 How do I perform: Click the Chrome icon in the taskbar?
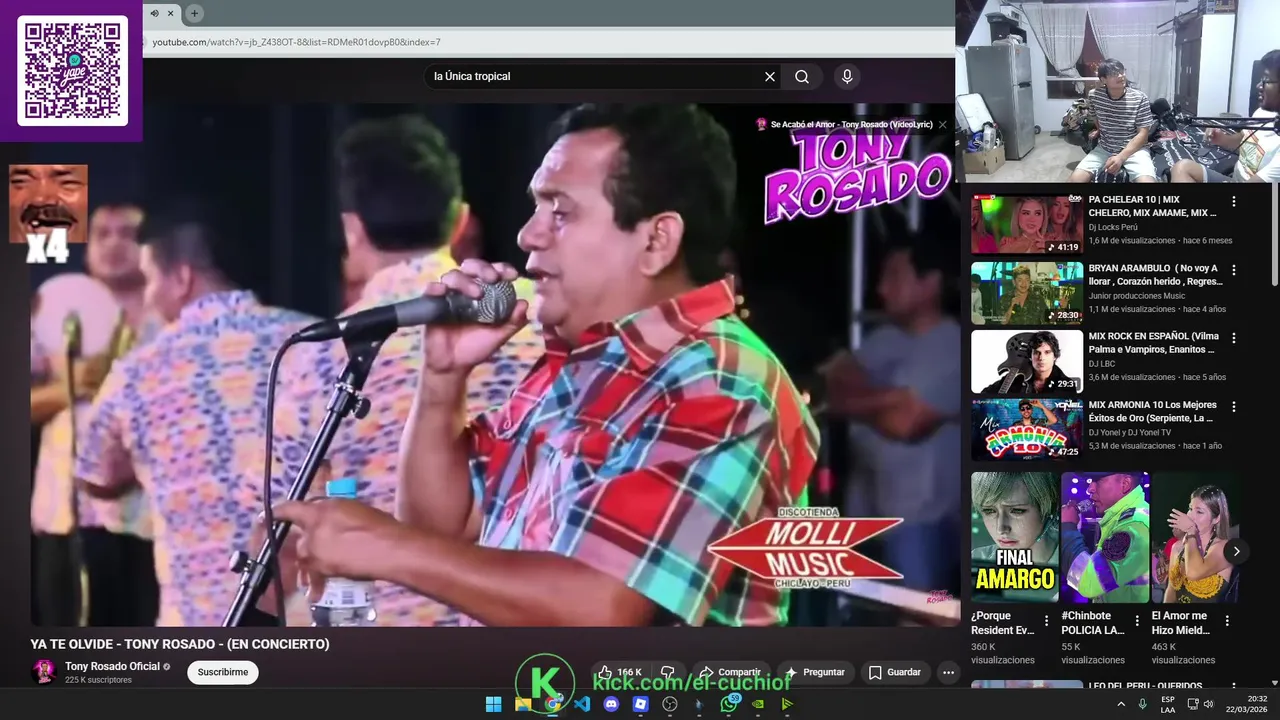(x=552, y=704)
